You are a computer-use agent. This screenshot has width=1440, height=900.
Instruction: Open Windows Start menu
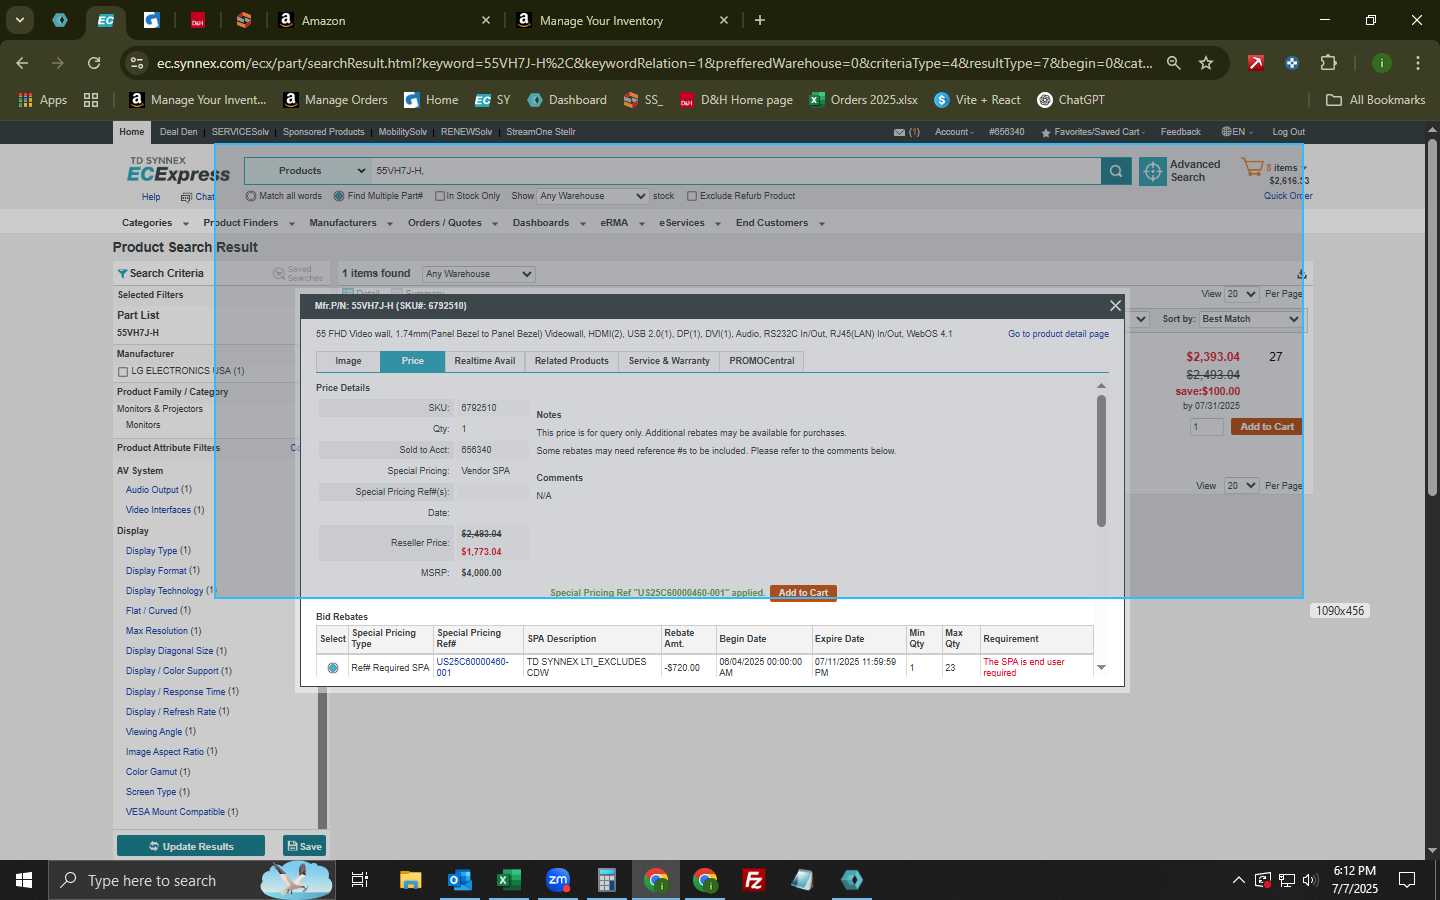[x=24, y=880]
